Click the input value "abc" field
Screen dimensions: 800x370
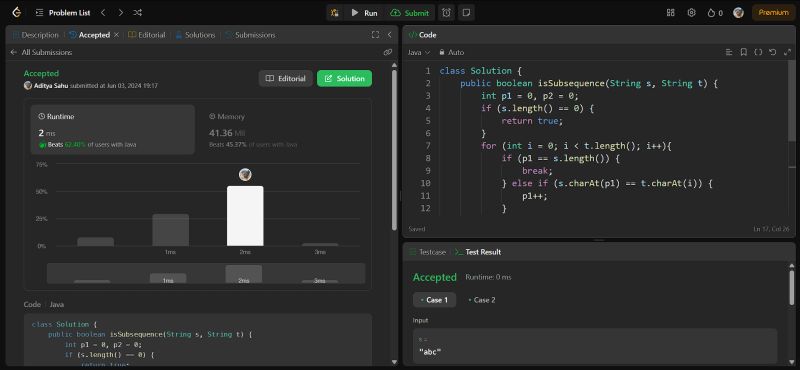coord(595,346)
